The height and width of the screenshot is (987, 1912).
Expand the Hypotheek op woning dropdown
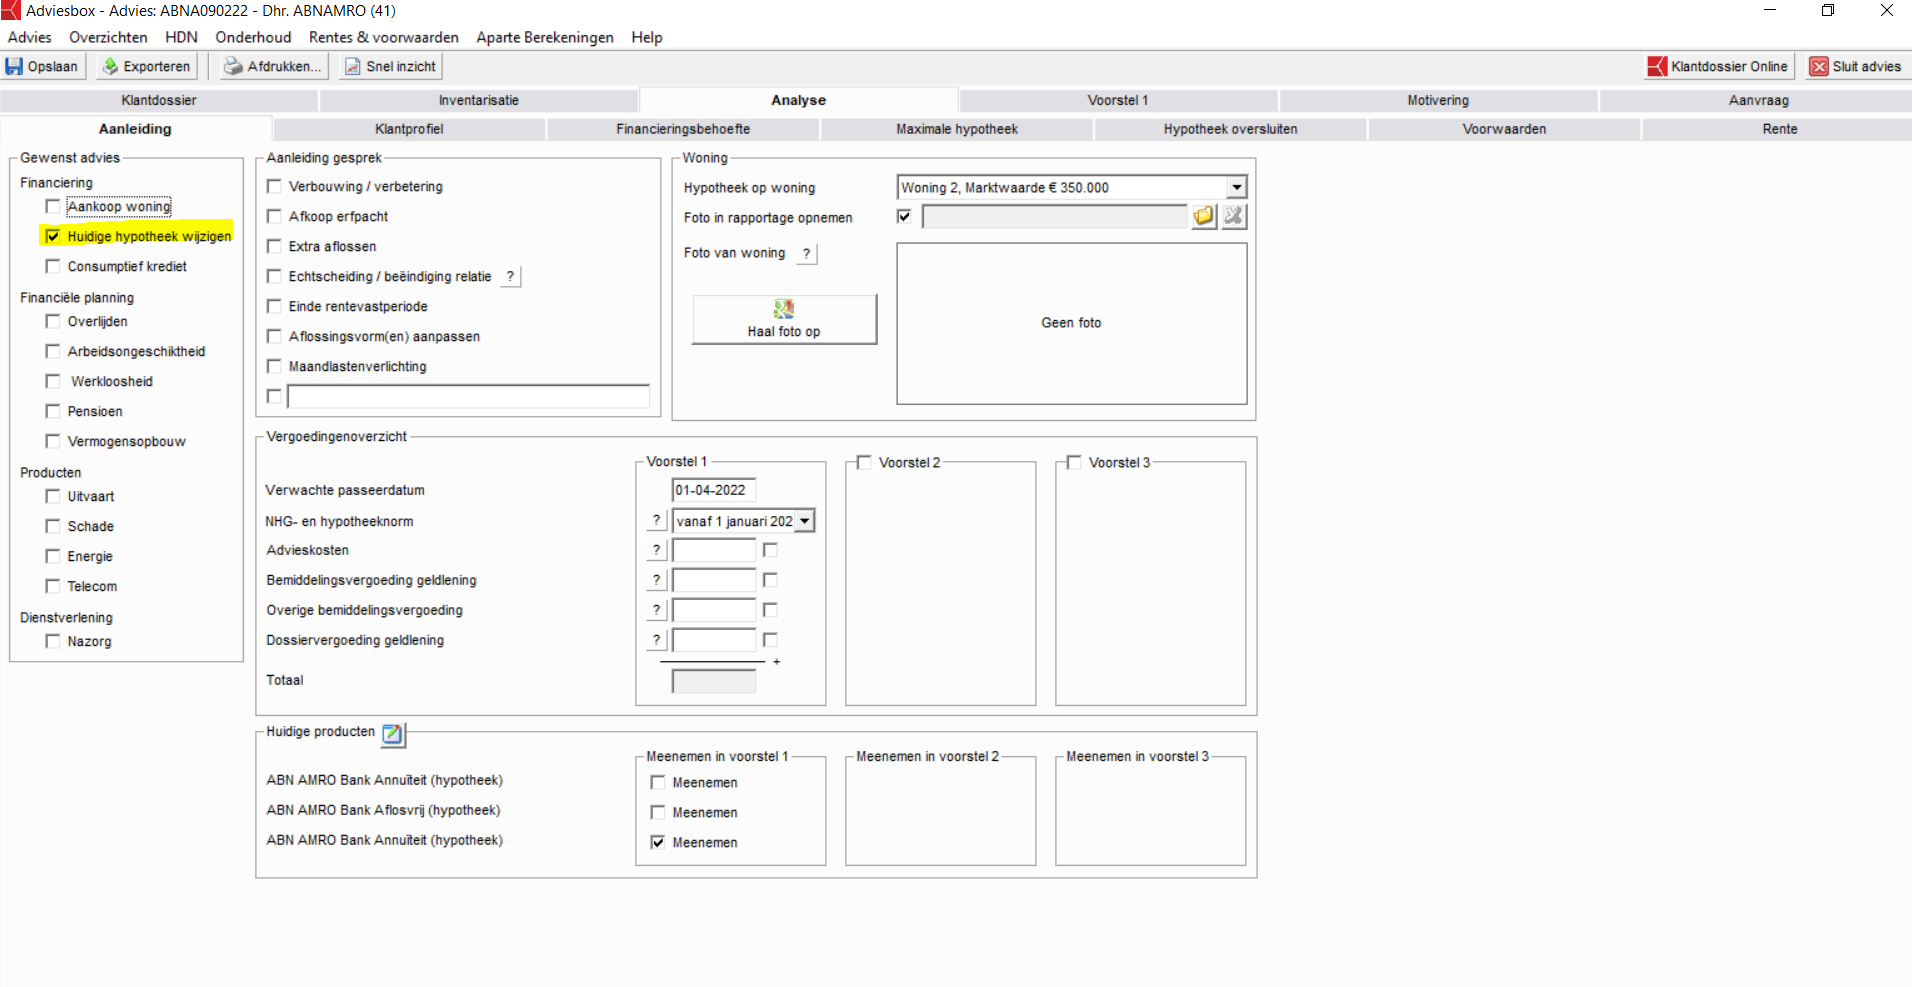click(1237, 187)
